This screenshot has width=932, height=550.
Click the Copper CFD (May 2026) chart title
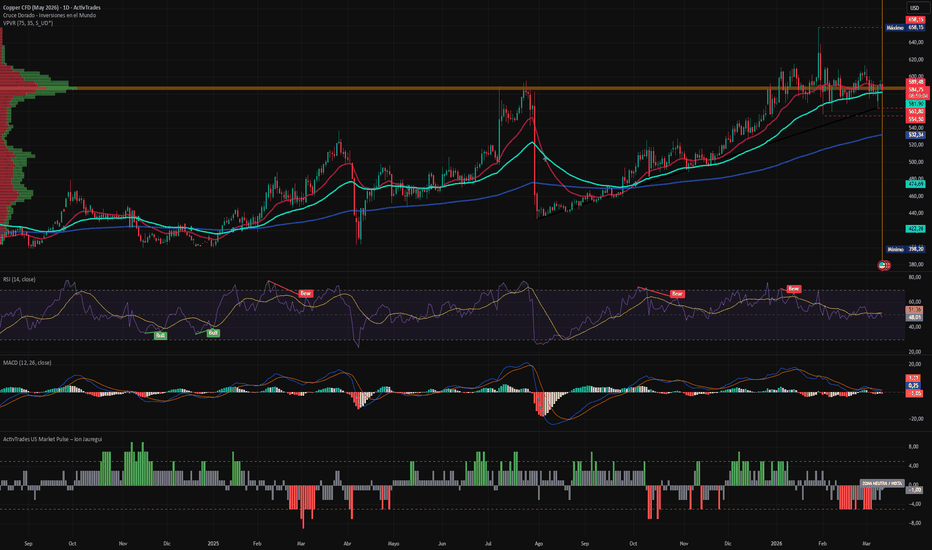[52, 7]
